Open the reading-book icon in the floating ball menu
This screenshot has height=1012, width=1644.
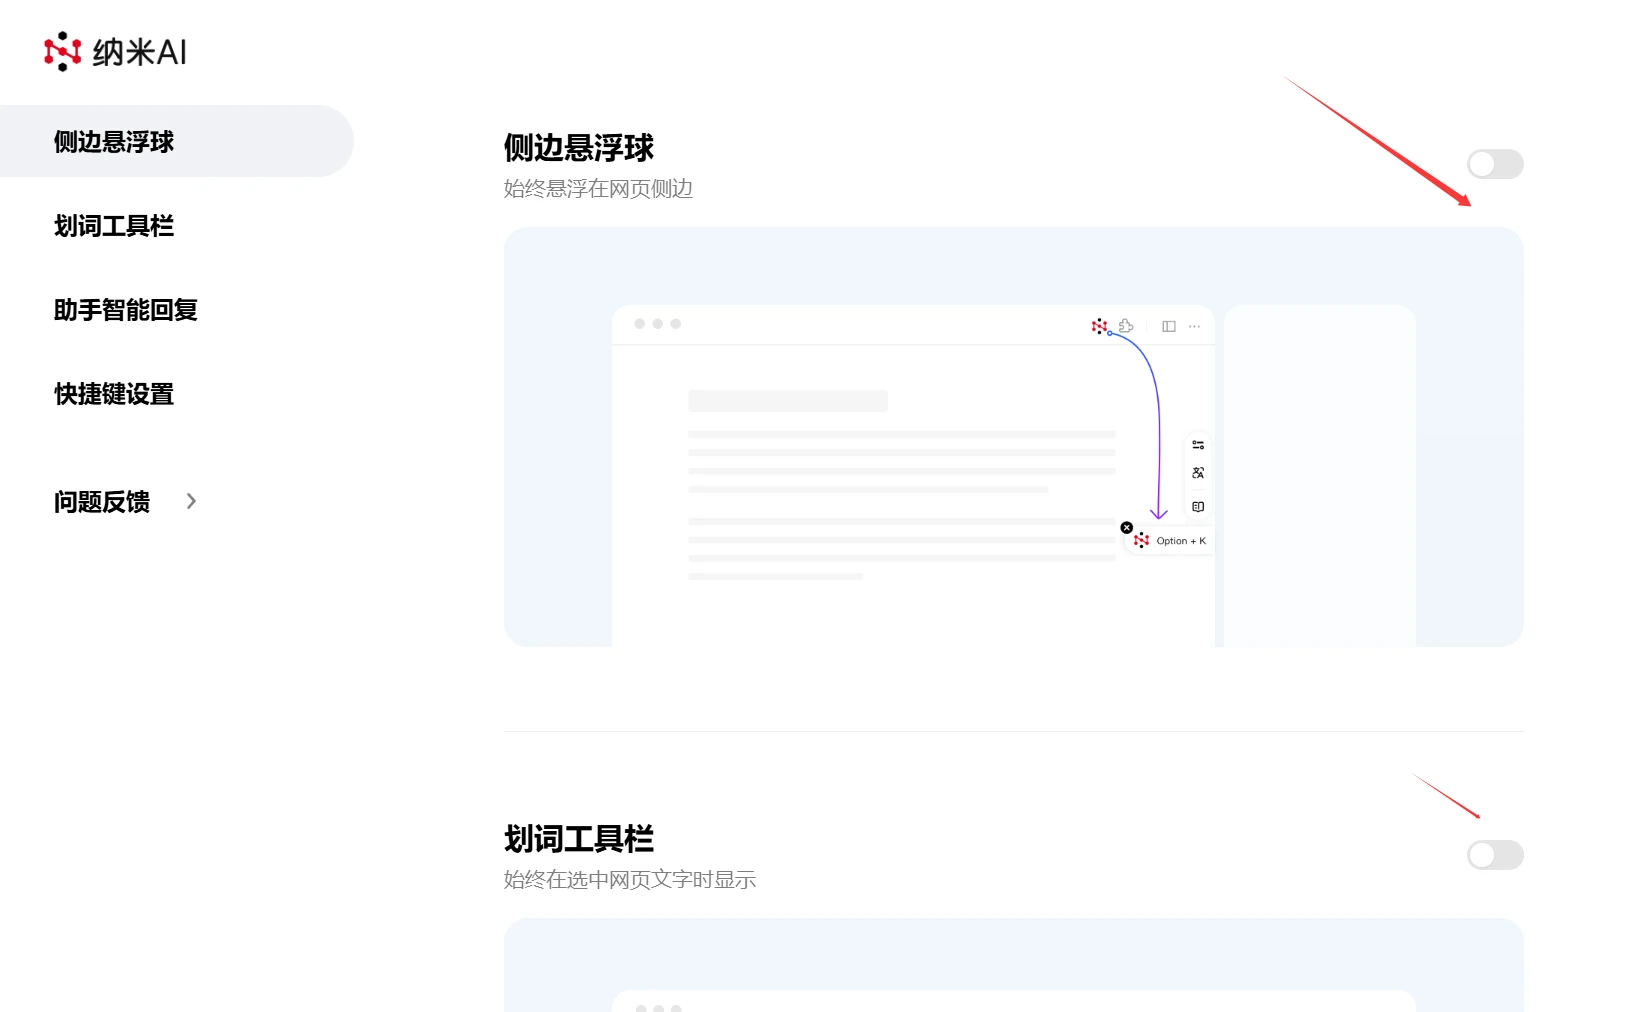click(1198, 506)
